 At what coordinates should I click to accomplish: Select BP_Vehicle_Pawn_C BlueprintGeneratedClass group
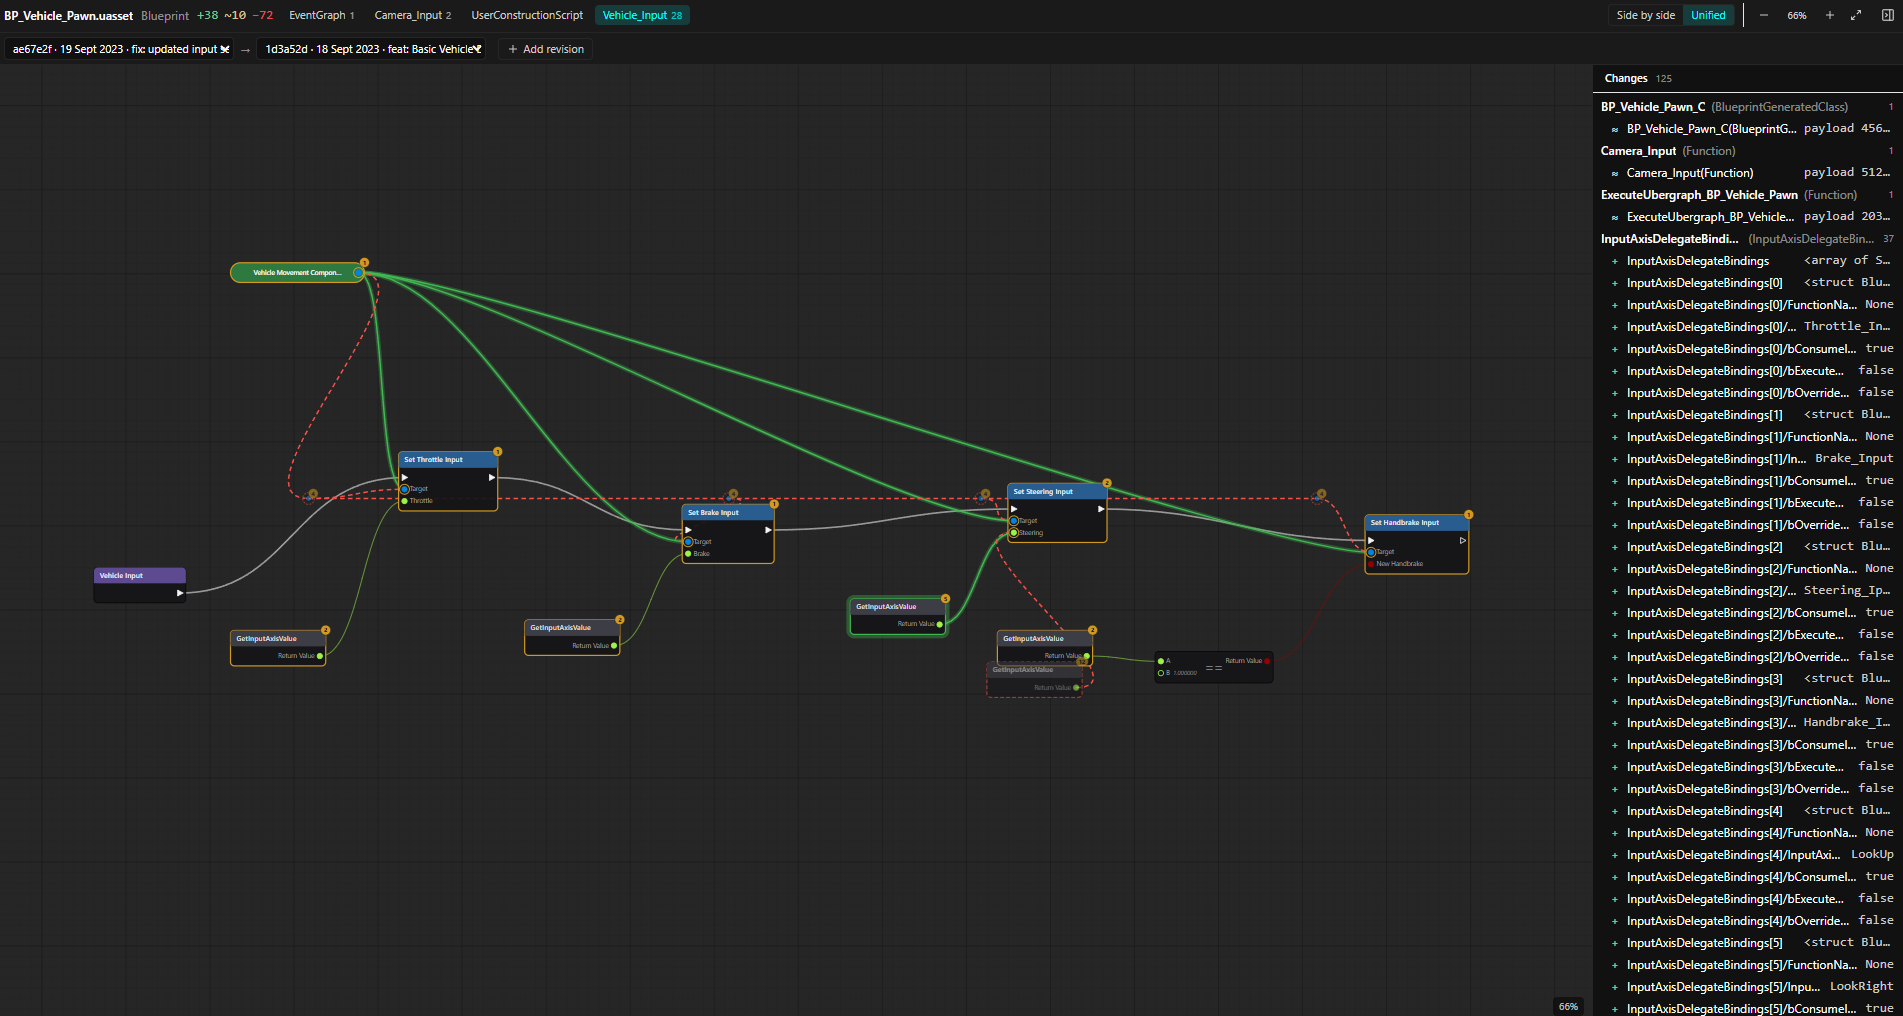(x=1747, y=107)
